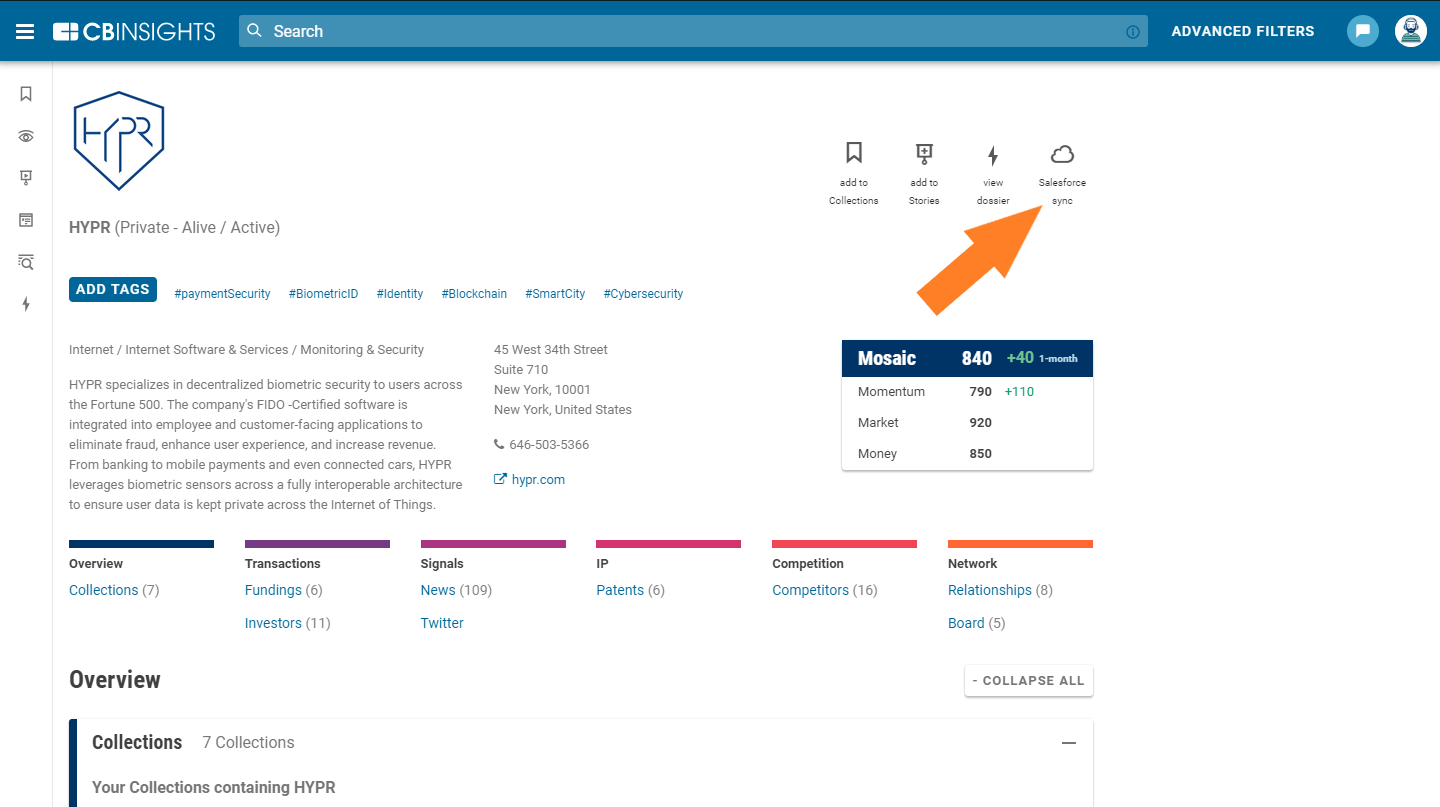Open the Twitter link

(442, 623)
